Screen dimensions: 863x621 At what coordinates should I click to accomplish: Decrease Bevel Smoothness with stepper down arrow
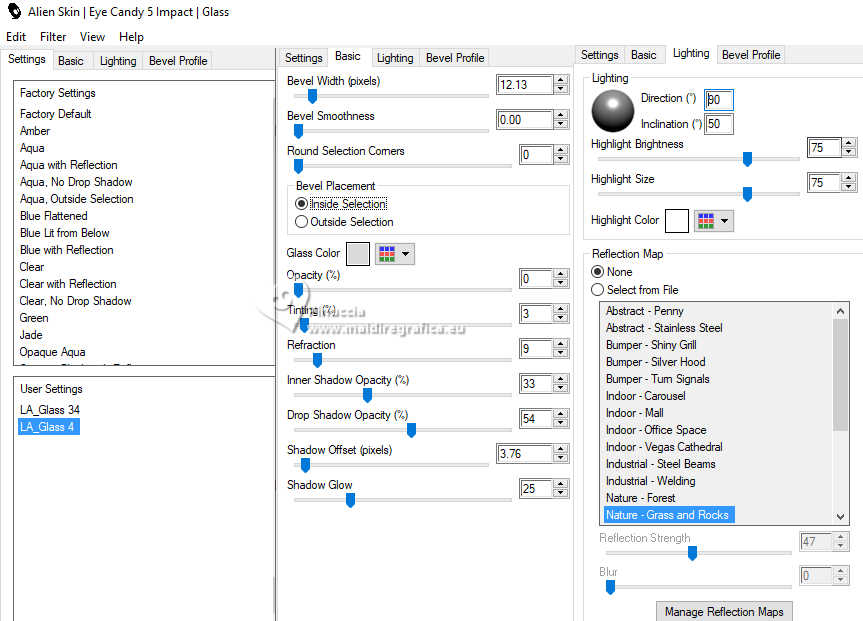[x=560, y=124]
